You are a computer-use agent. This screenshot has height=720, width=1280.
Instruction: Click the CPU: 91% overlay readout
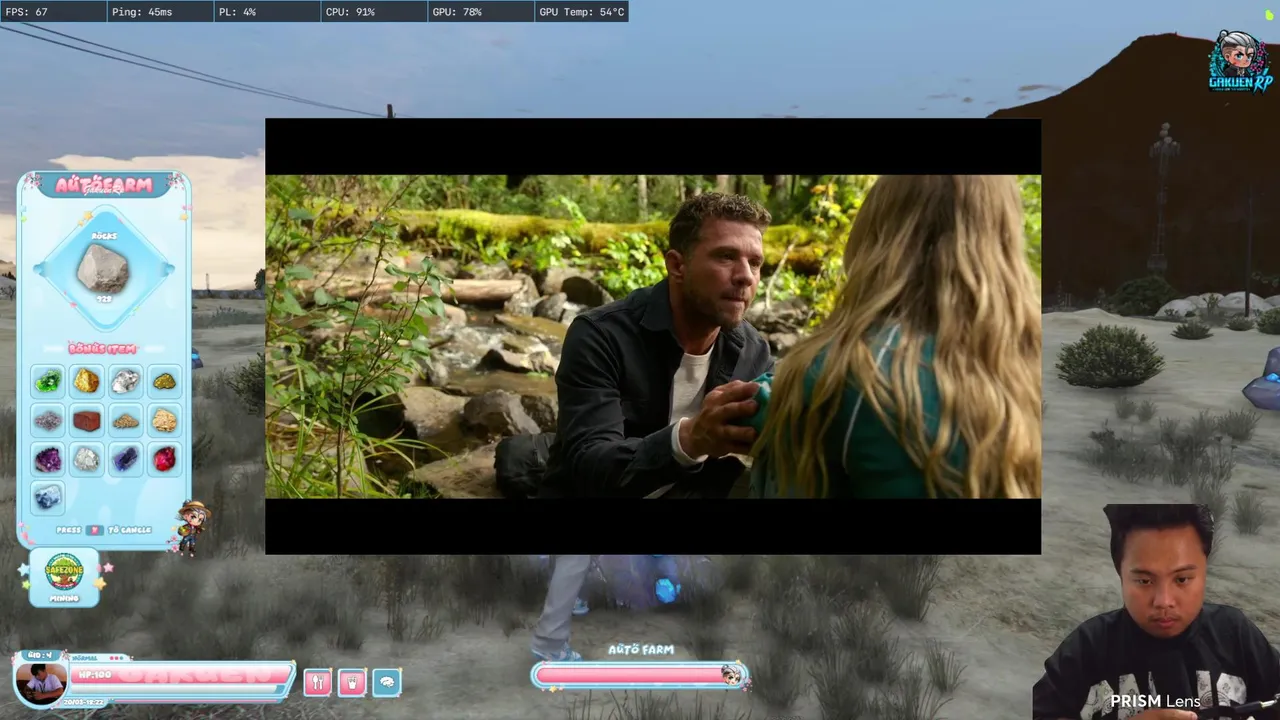pyautogui.click(x=373, y=12)
